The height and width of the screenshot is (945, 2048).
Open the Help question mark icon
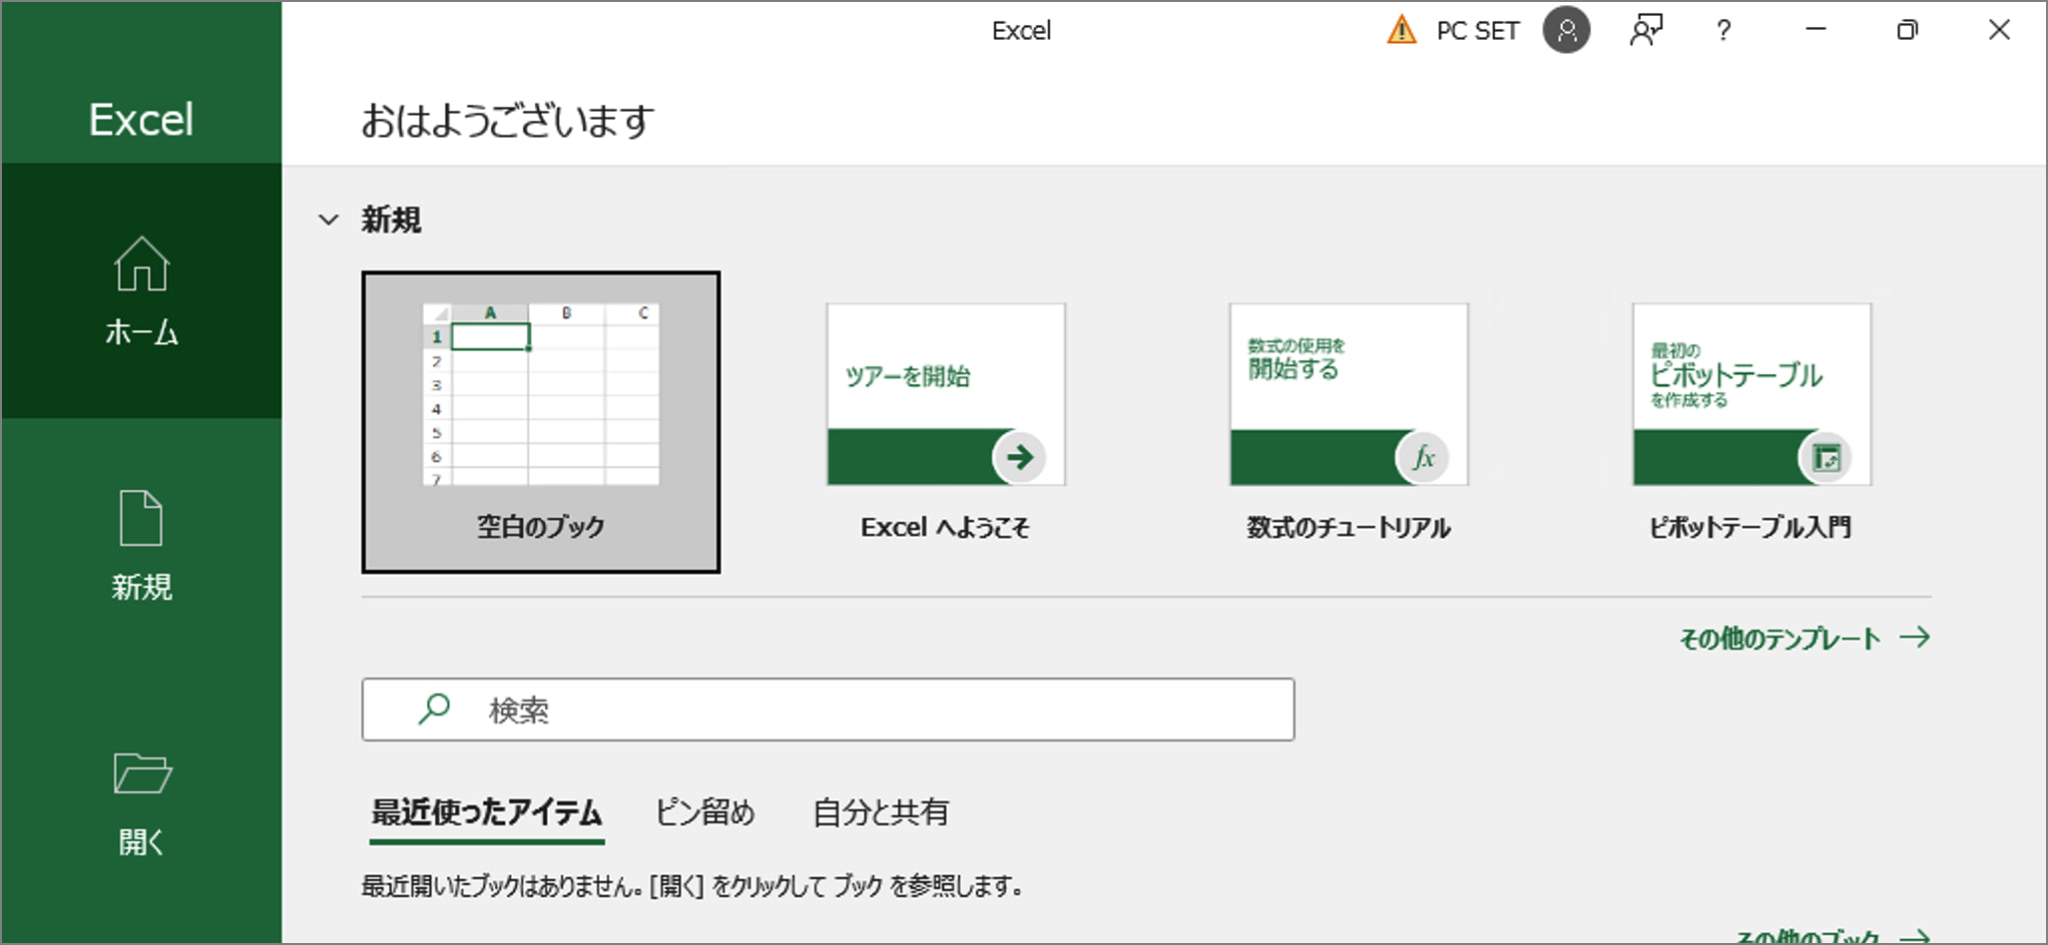(1723, 30)
